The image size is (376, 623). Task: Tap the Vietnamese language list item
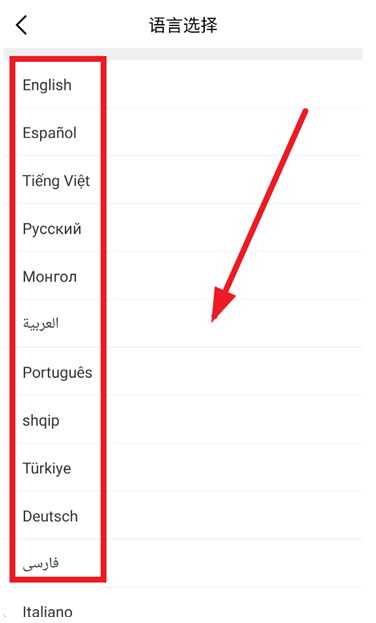click(183, 180)
